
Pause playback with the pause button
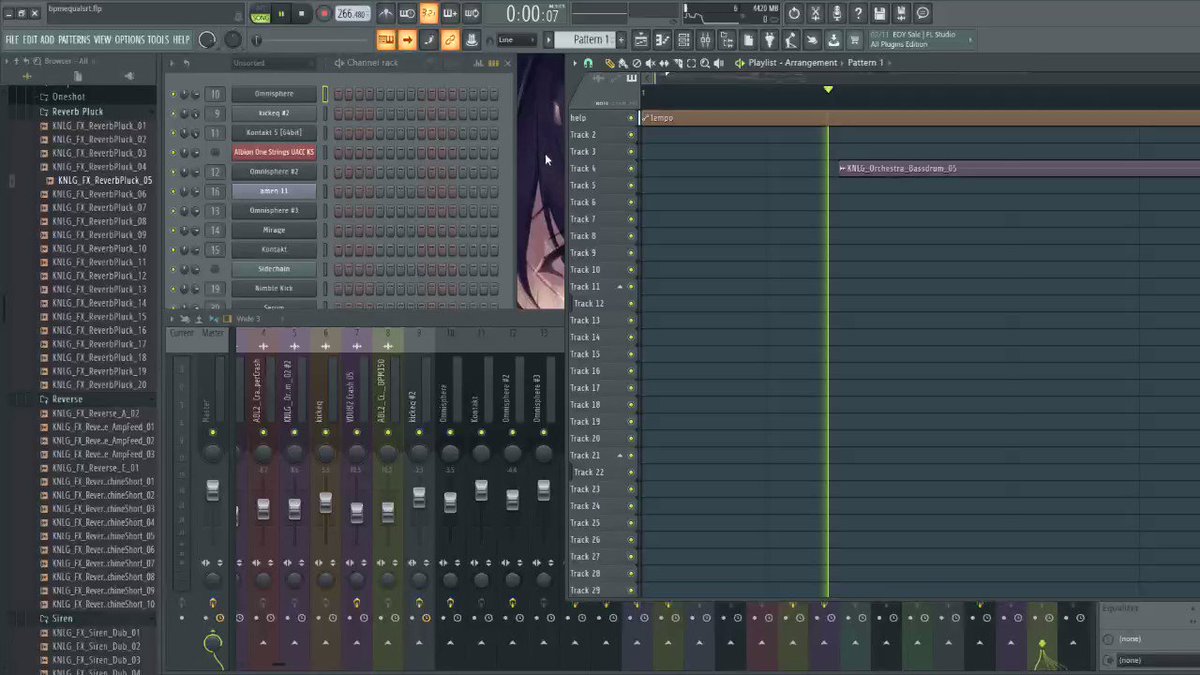pyautogui.click(x=281, y=13)
